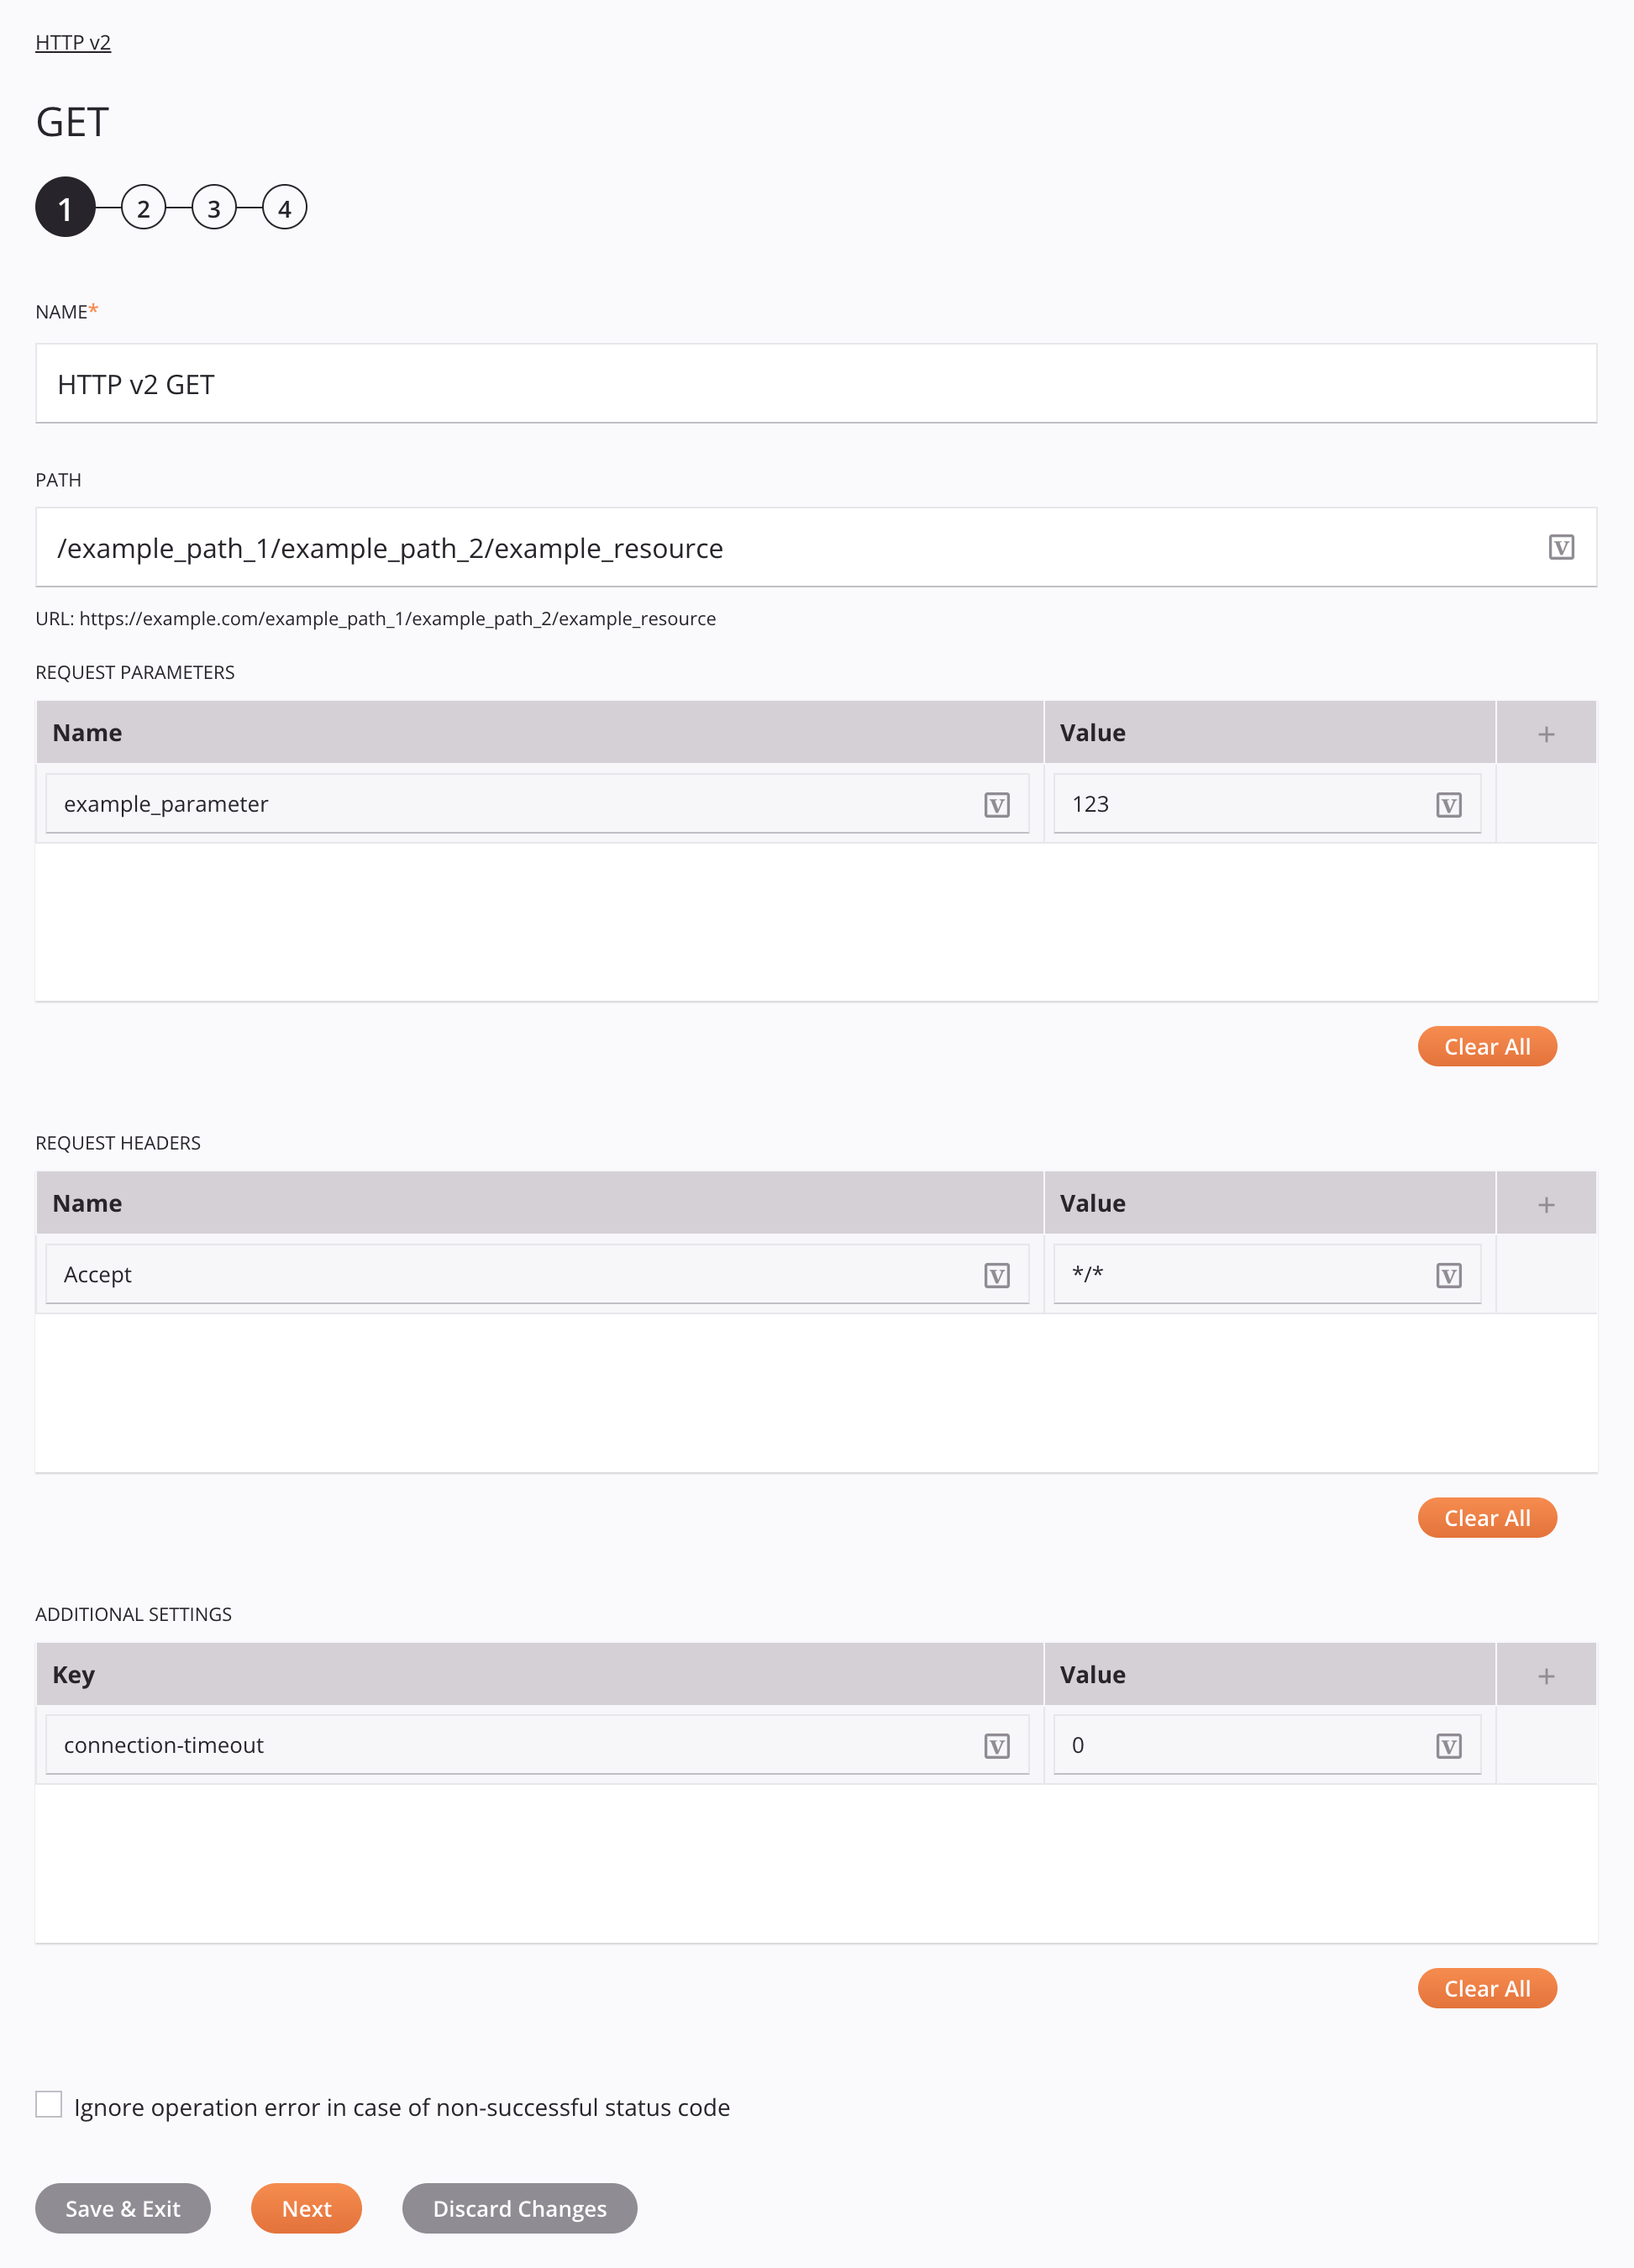Click Discard Changes to cancel edits
The height and width of the screenshot is (2268, 1634).
[521, 2208]
